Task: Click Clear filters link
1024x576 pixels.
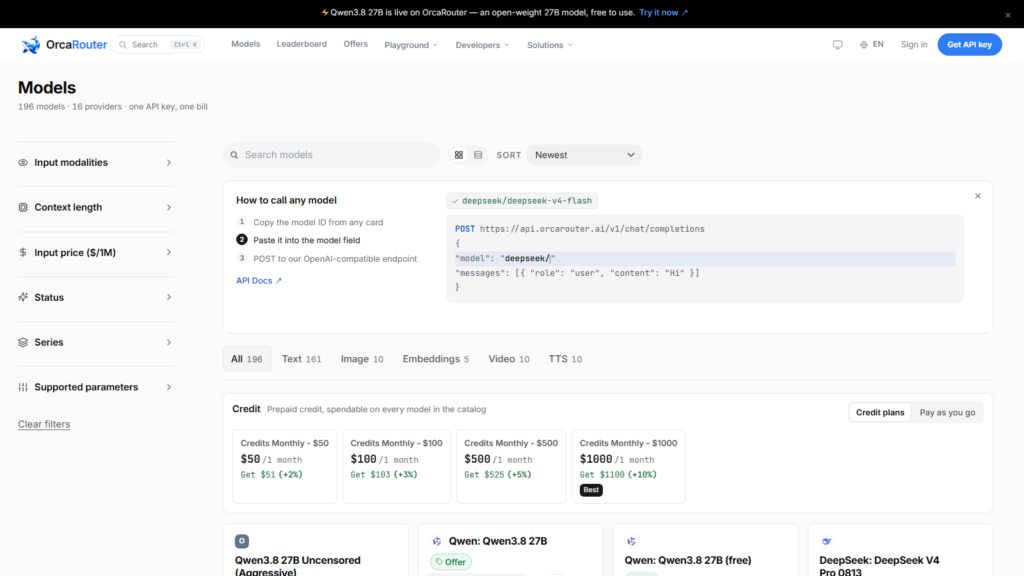Action: pos(44,424)
